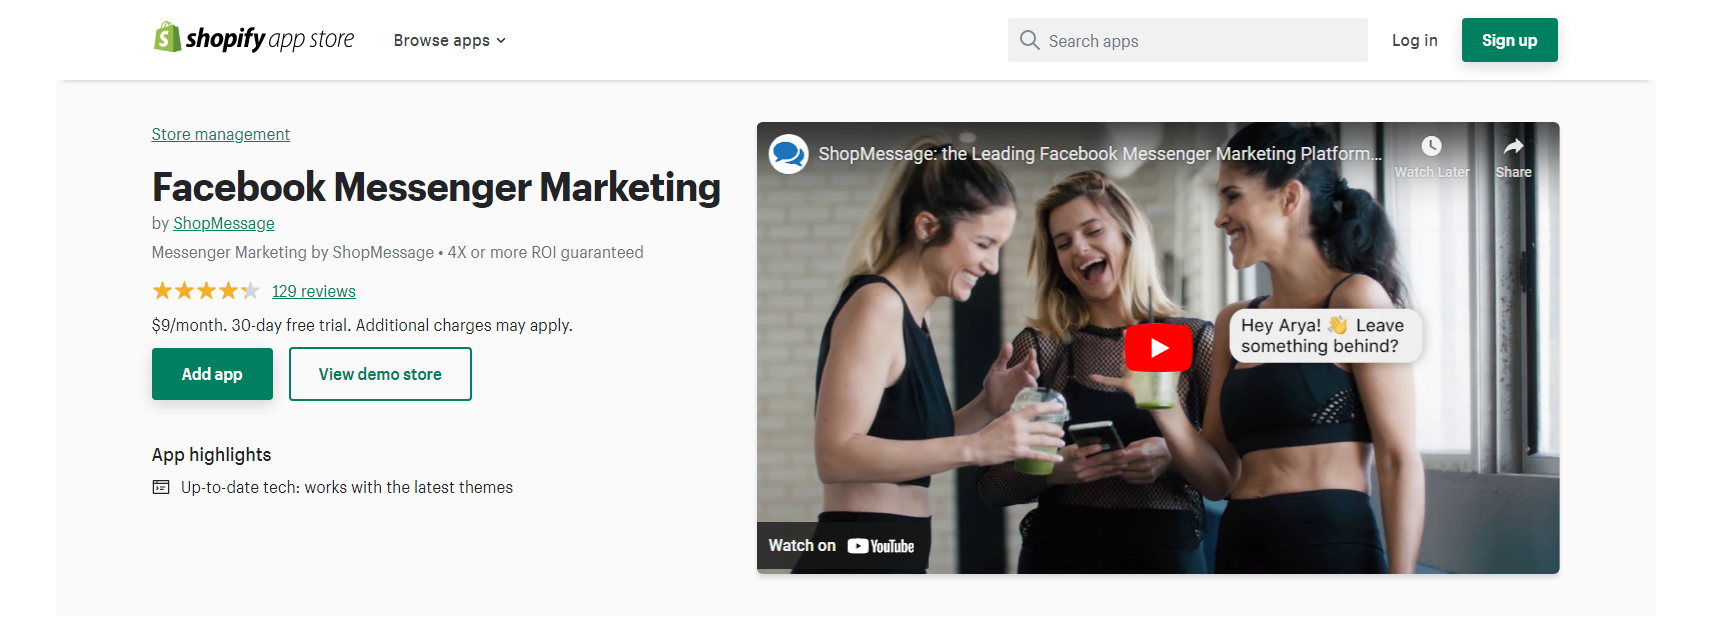Click the Search apps input field

click(1187, 40)
